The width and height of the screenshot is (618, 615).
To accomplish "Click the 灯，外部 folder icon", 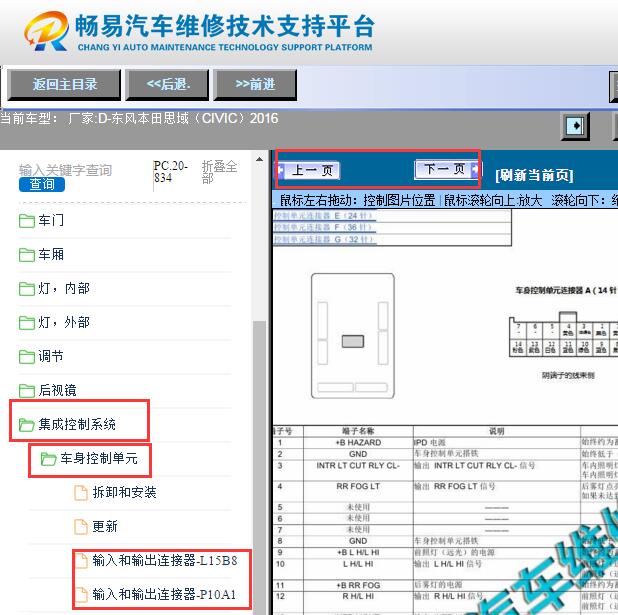I will 27,323.
